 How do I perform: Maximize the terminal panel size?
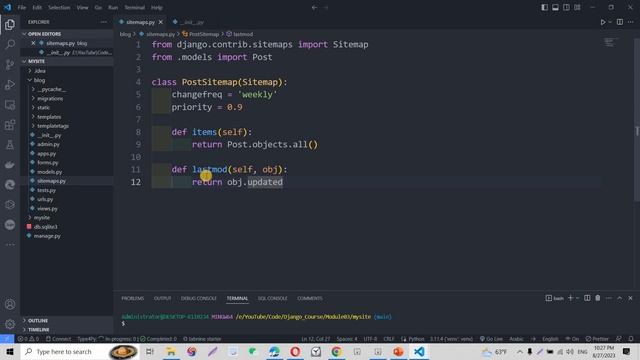620,298
